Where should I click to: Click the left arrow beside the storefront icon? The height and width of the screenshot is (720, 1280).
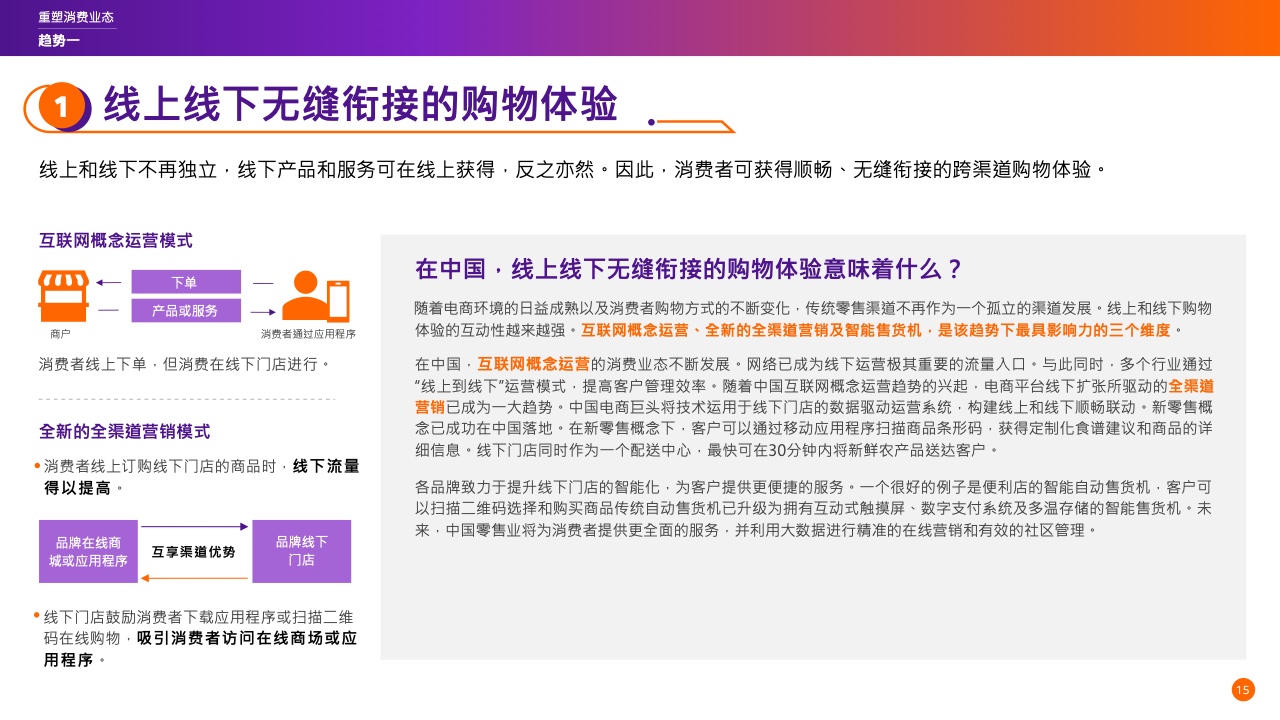[x=109, y=283]
